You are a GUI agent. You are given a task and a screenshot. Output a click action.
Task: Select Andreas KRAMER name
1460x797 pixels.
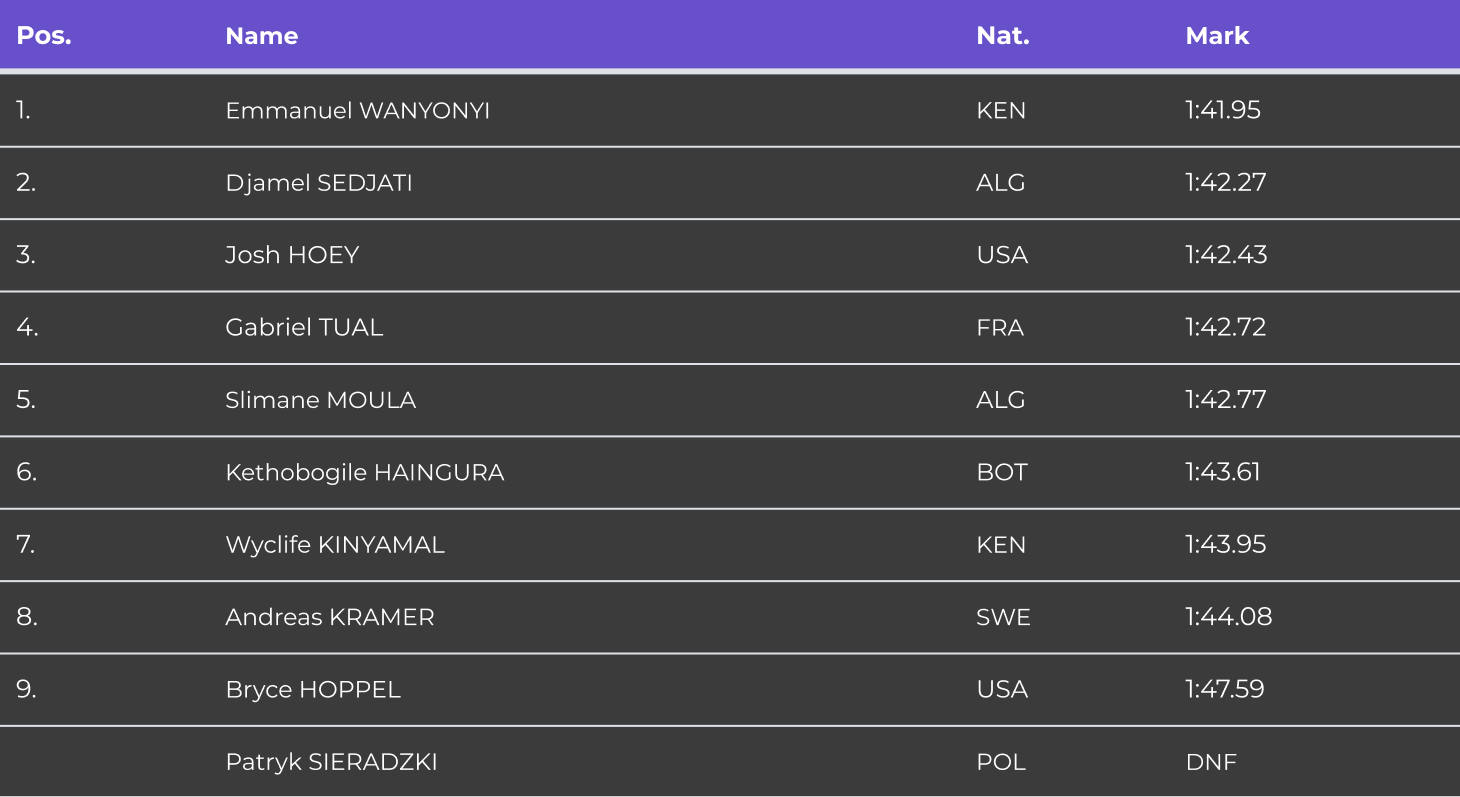[330, 617]
